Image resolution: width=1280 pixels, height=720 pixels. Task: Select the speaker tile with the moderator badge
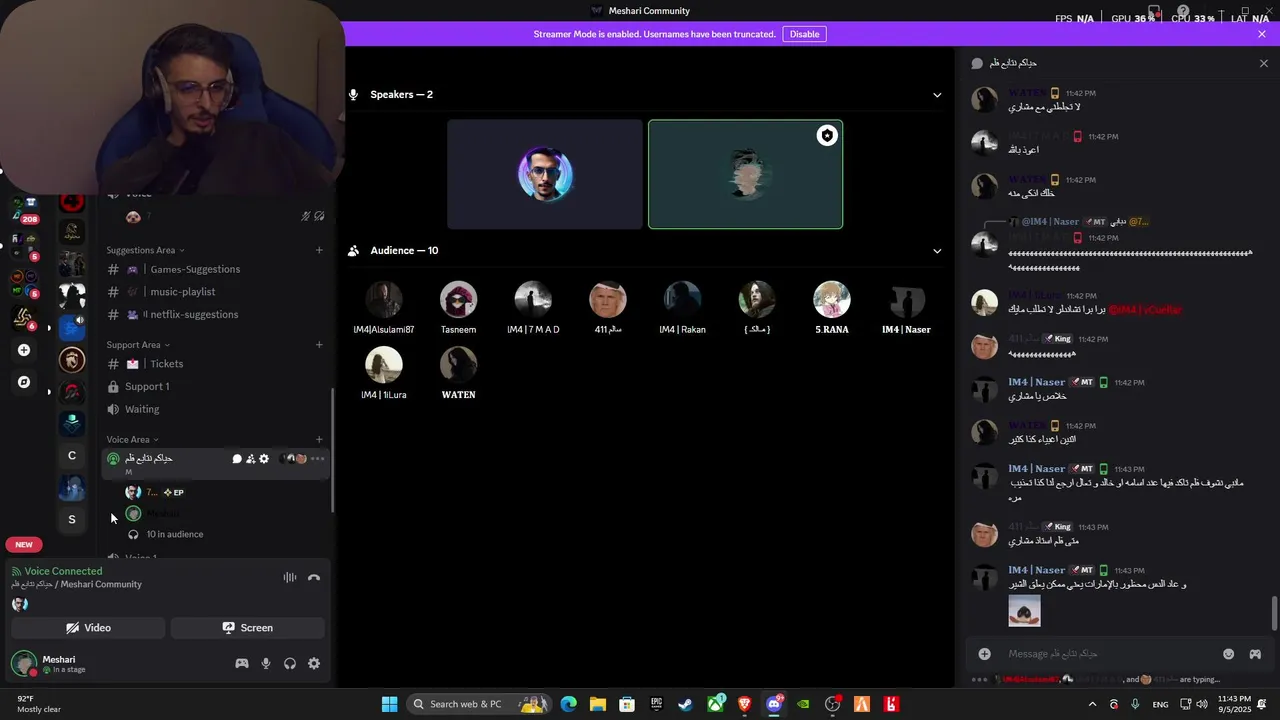pos(745,174)
